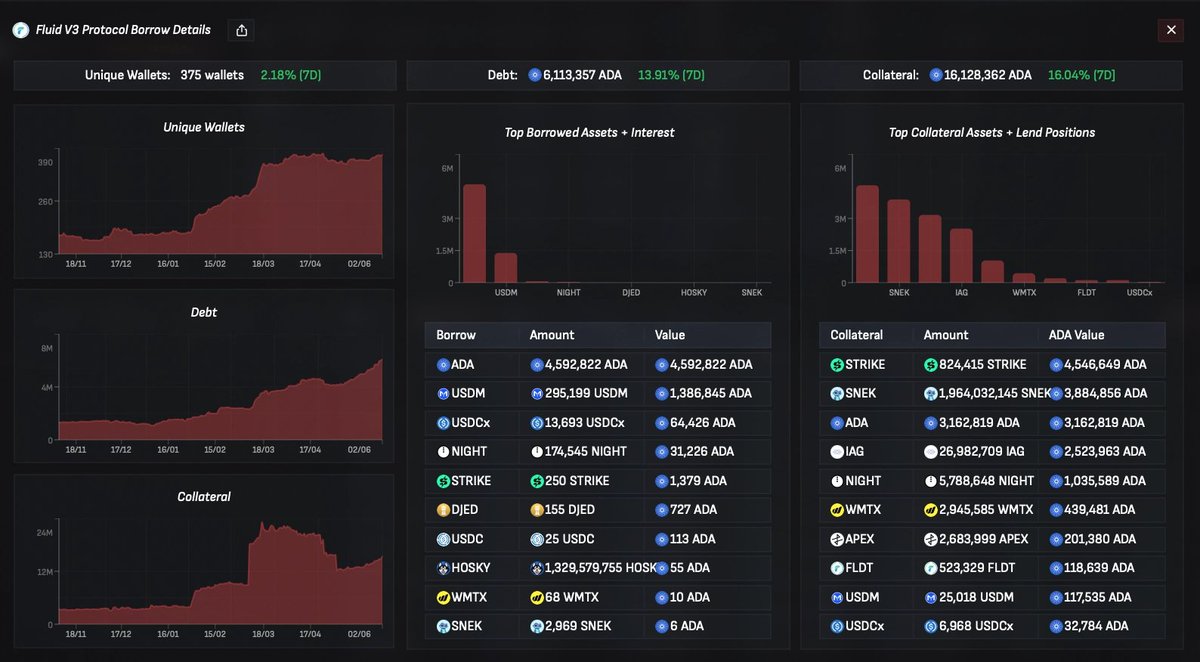This screenshot has width=1200, height=662.
Task: Click the WMTX icon in Collateral column
Action: pyautogui.click(x=837, y=510)
